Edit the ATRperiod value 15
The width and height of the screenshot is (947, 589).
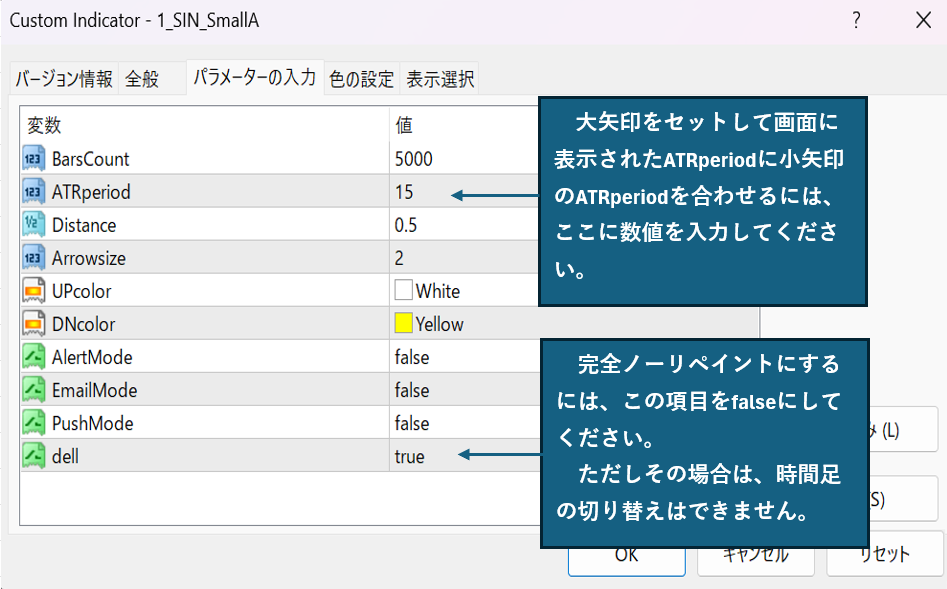tap(404, 192)
